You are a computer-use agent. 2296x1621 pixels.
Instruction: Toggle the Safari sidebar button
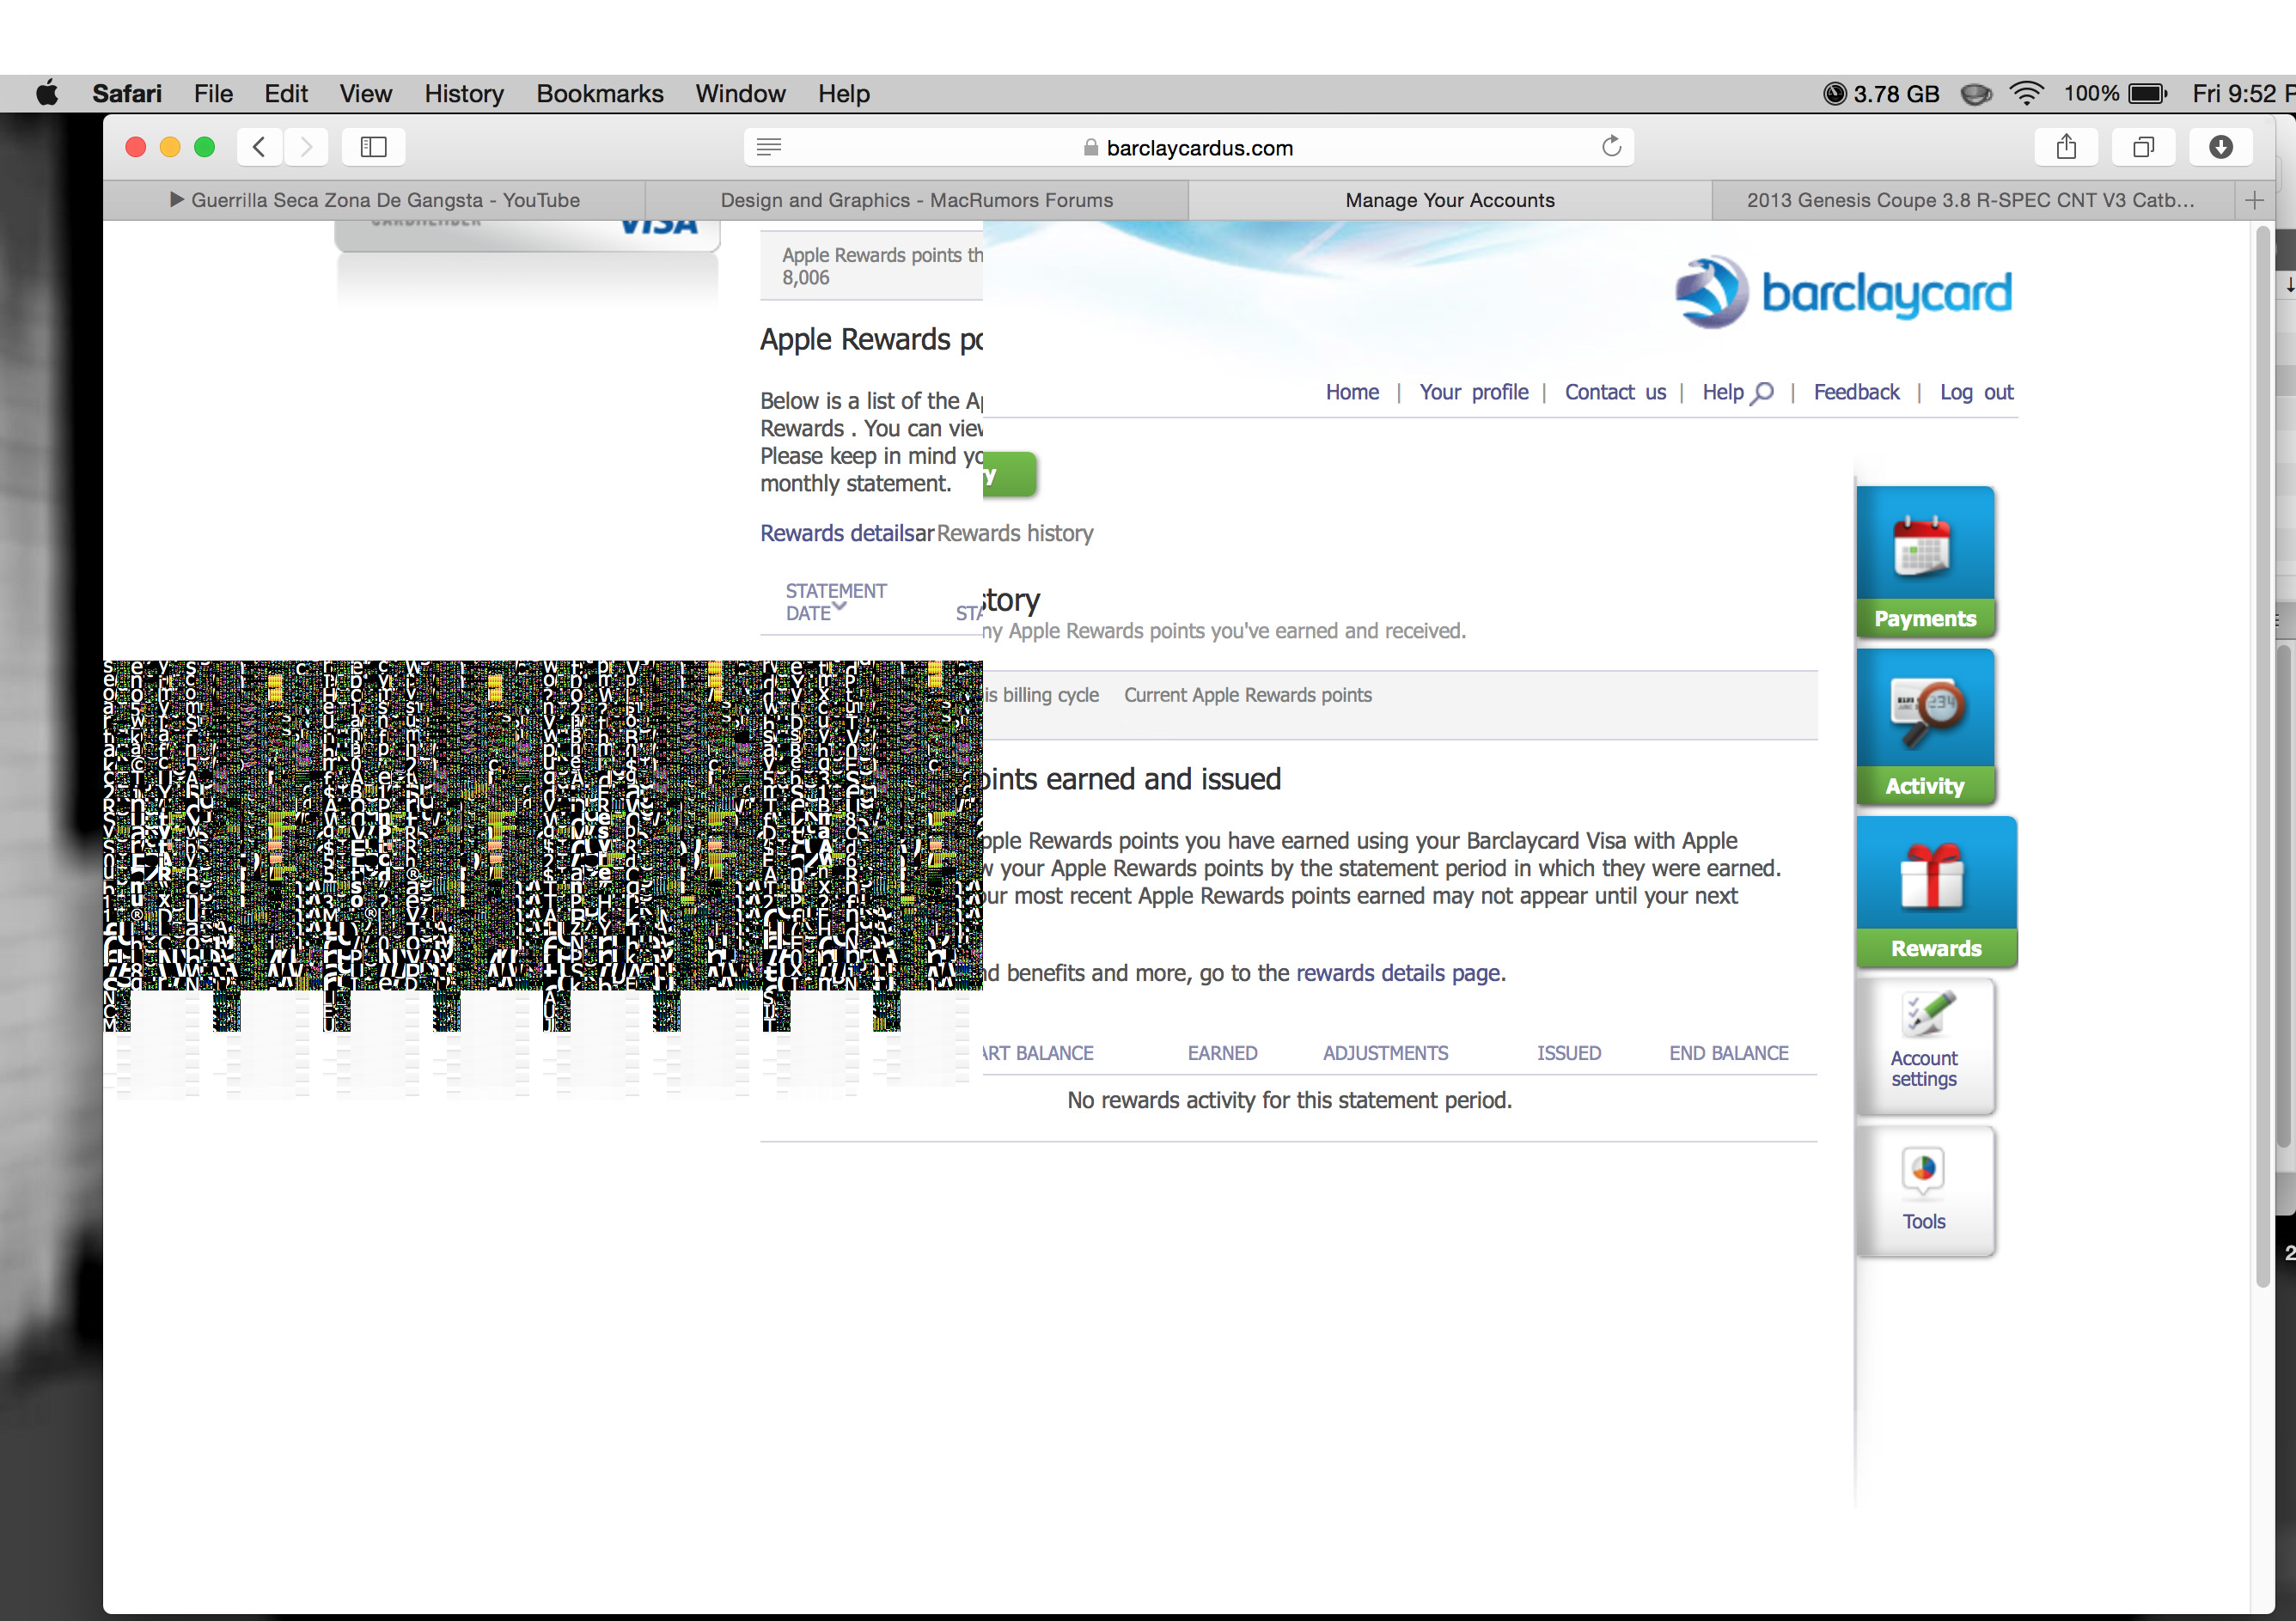click(373, 147)
